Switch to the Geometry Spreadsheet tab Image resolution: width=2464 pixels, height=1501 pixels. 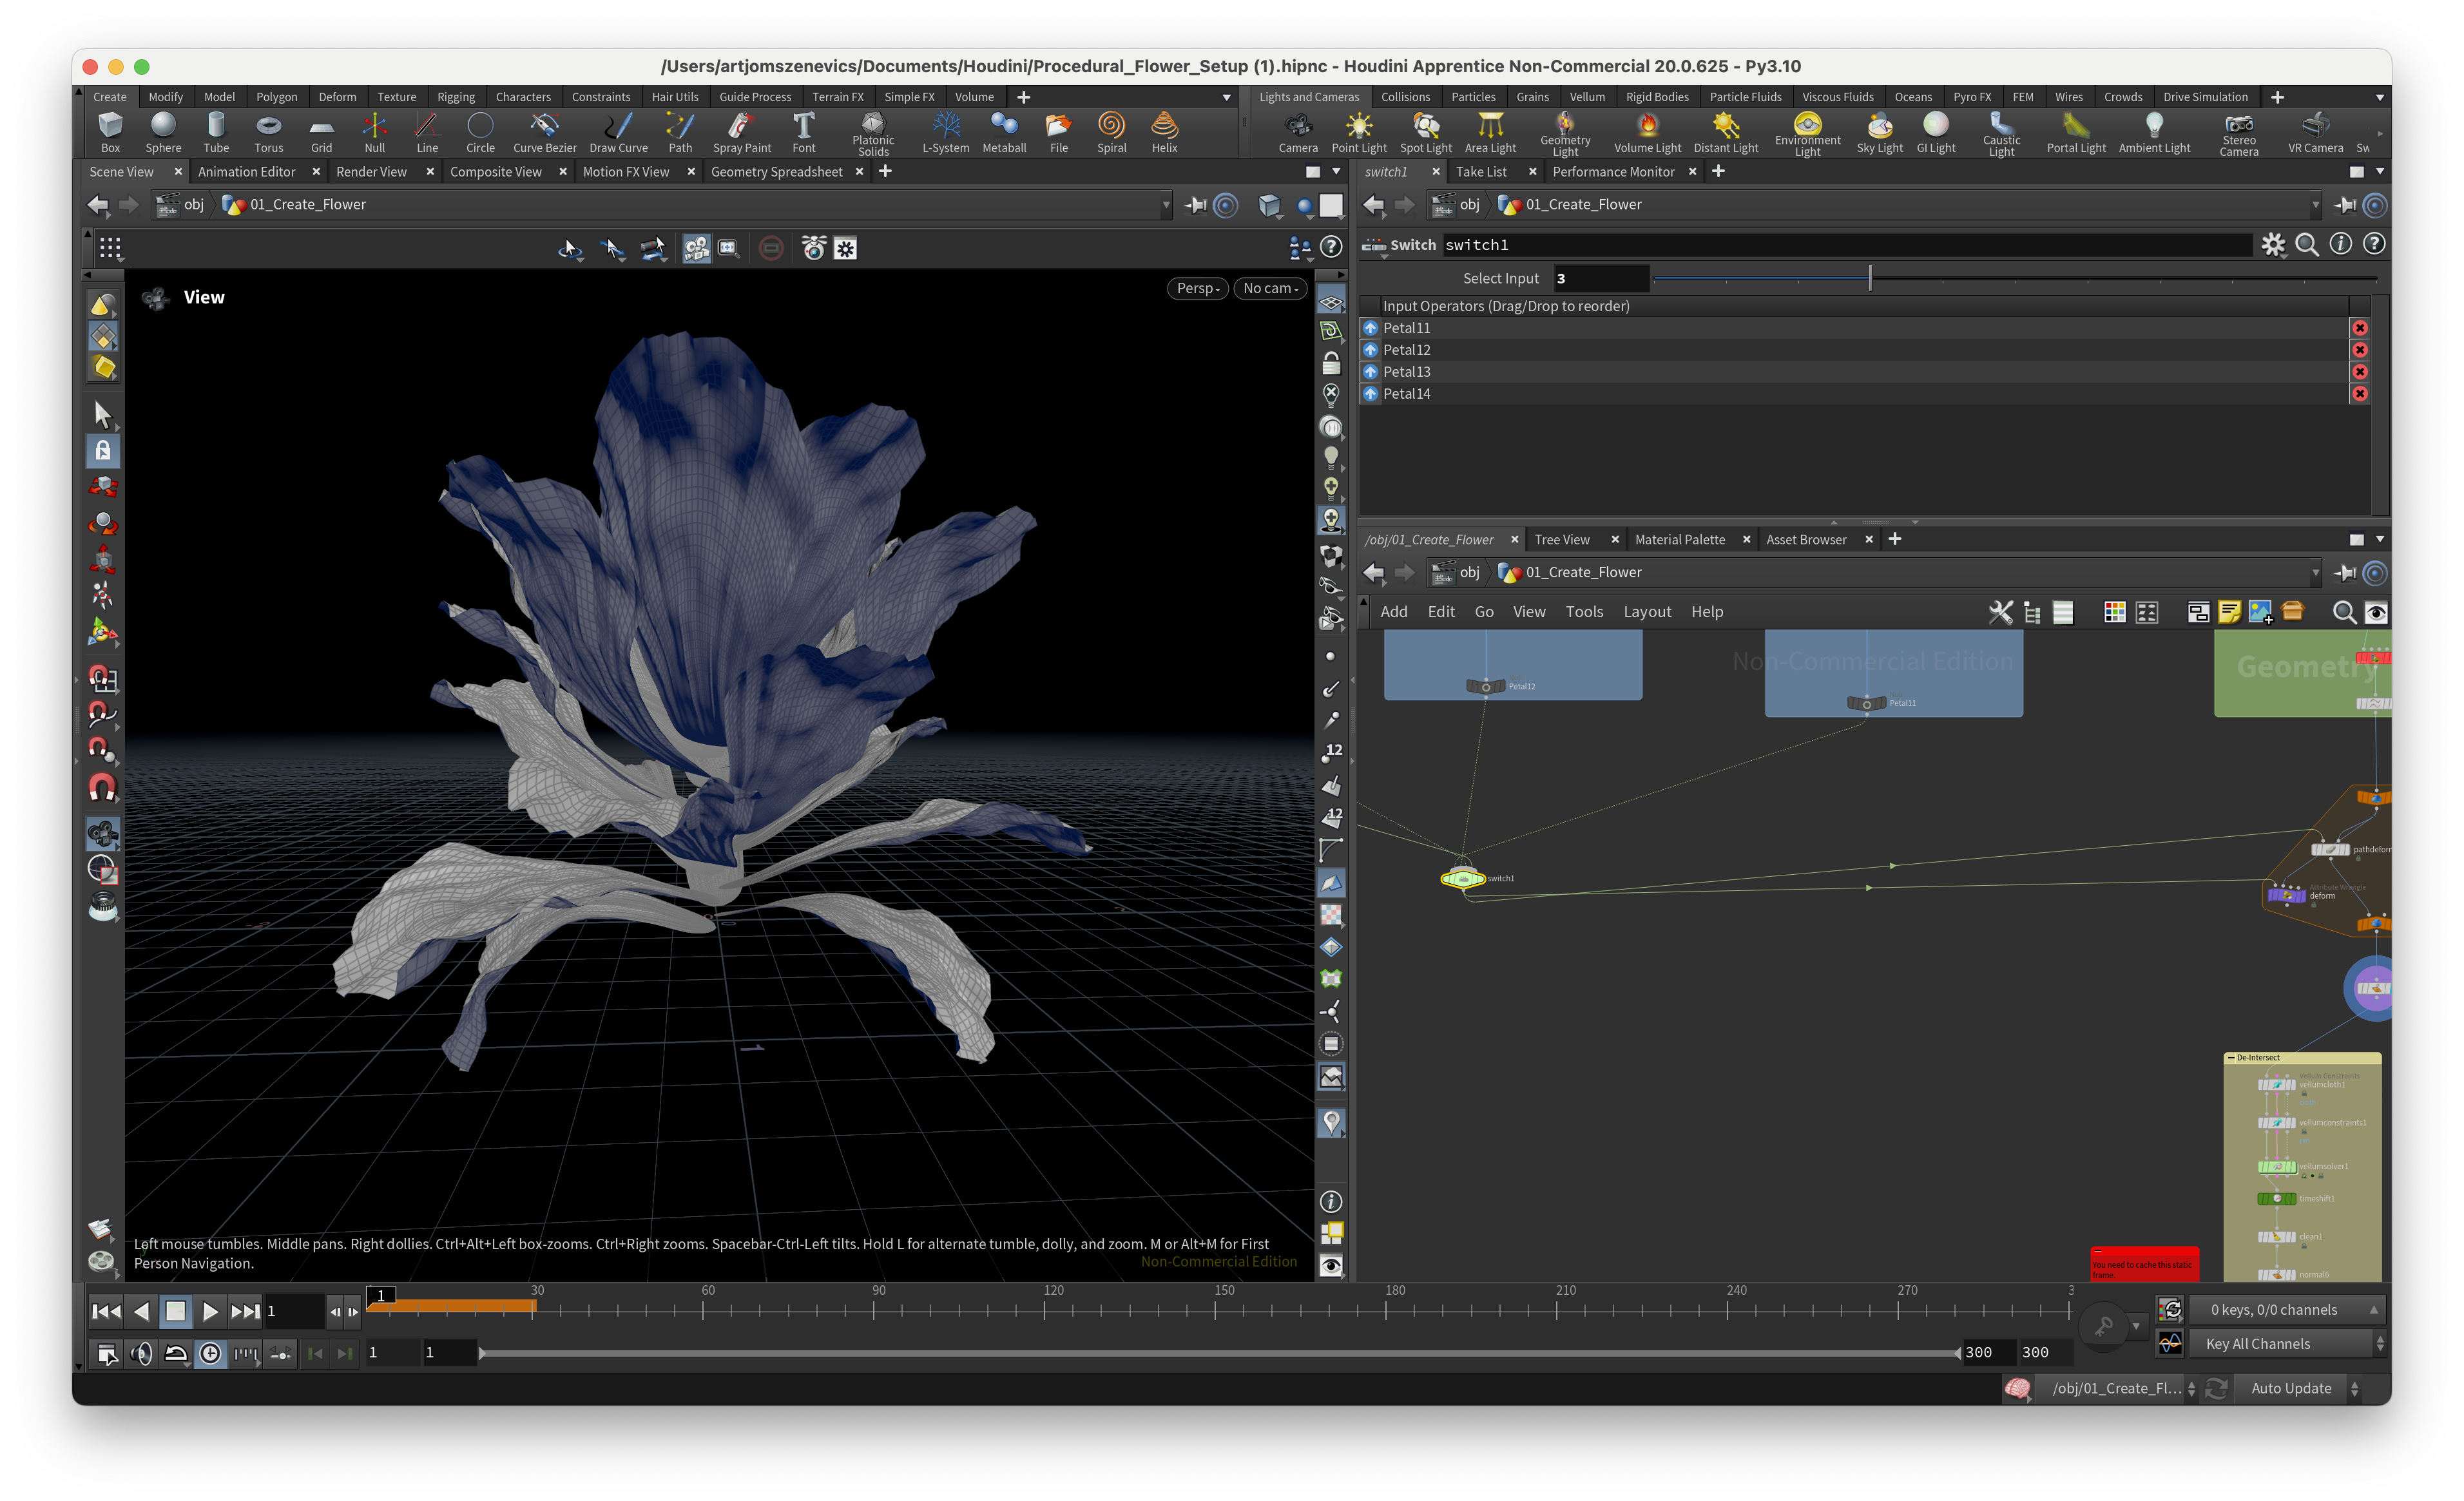click(776, 172)
